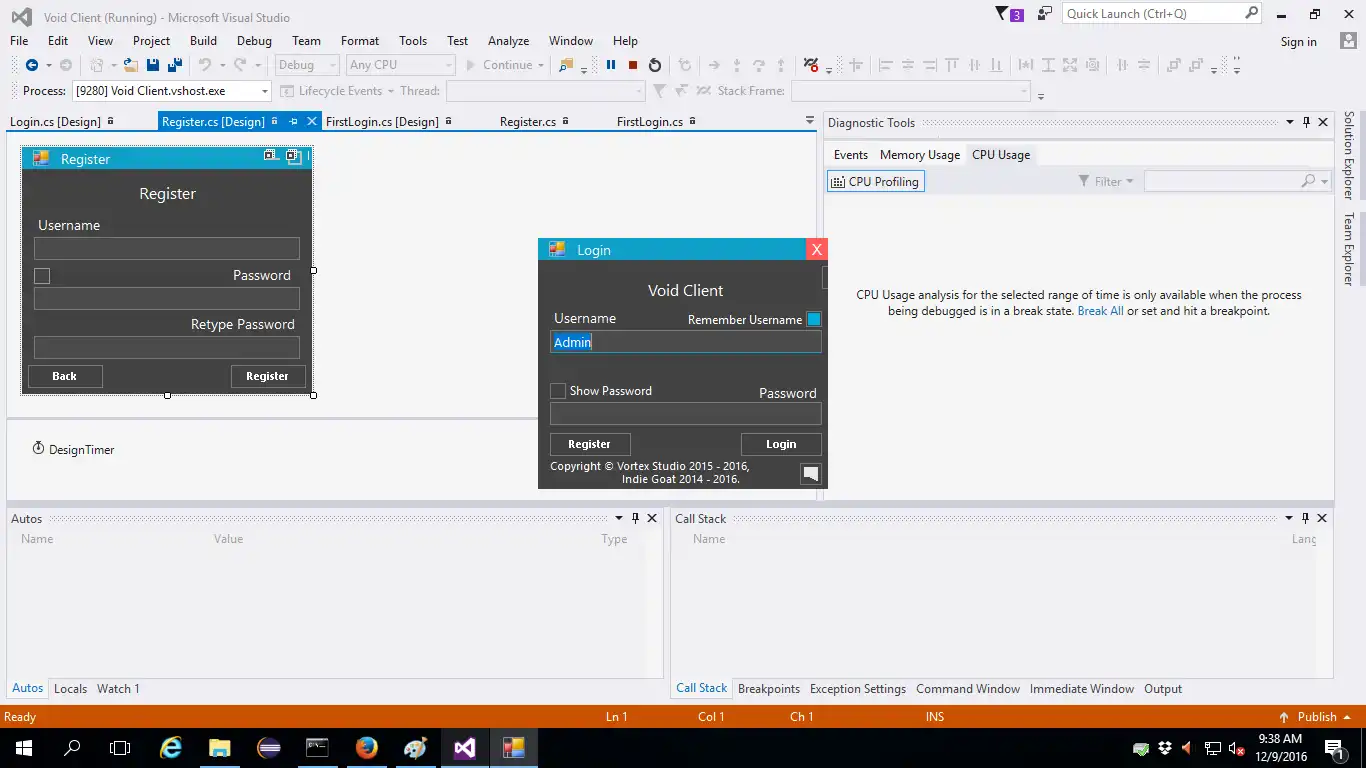The height and width of the screenshot is (768, 1366).
Task: Click the Navigate Backward arrow icon
Action: pos(32,65)
